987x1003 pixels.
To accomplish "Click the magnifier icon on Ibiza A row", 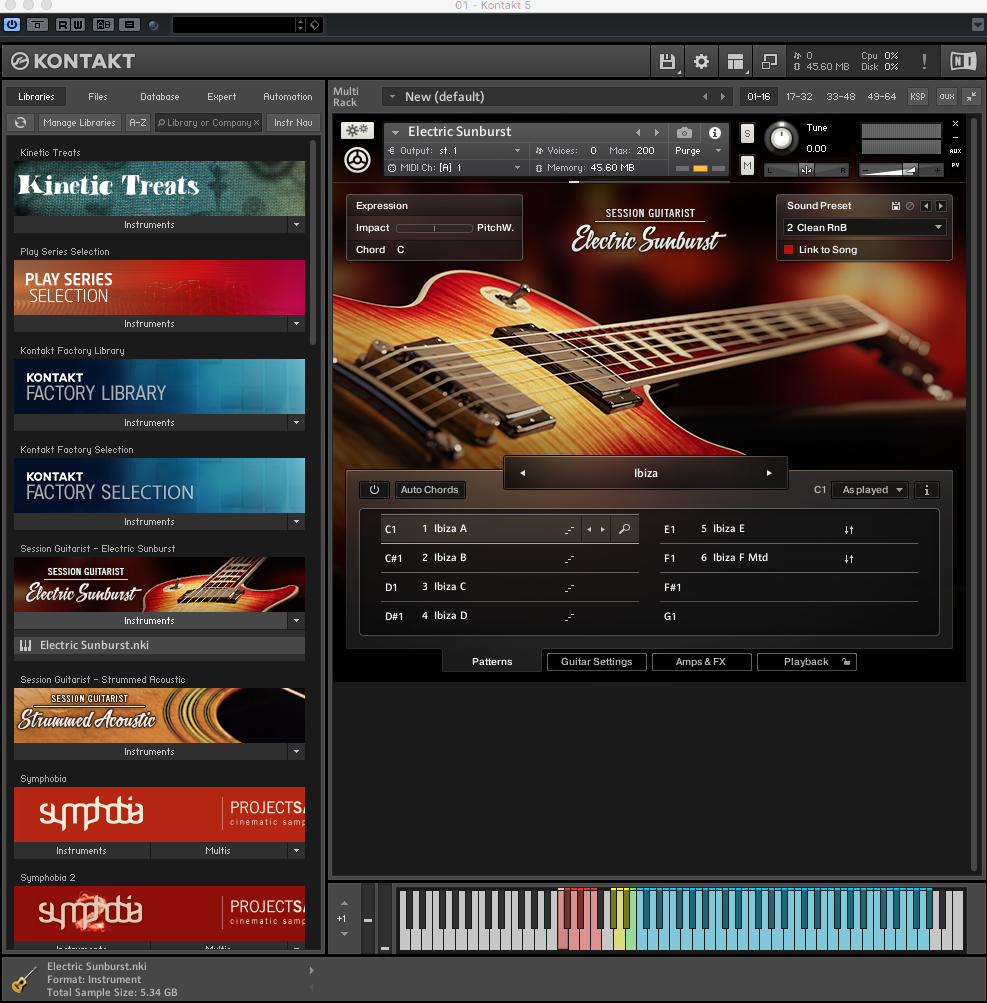I will (624, 529).
